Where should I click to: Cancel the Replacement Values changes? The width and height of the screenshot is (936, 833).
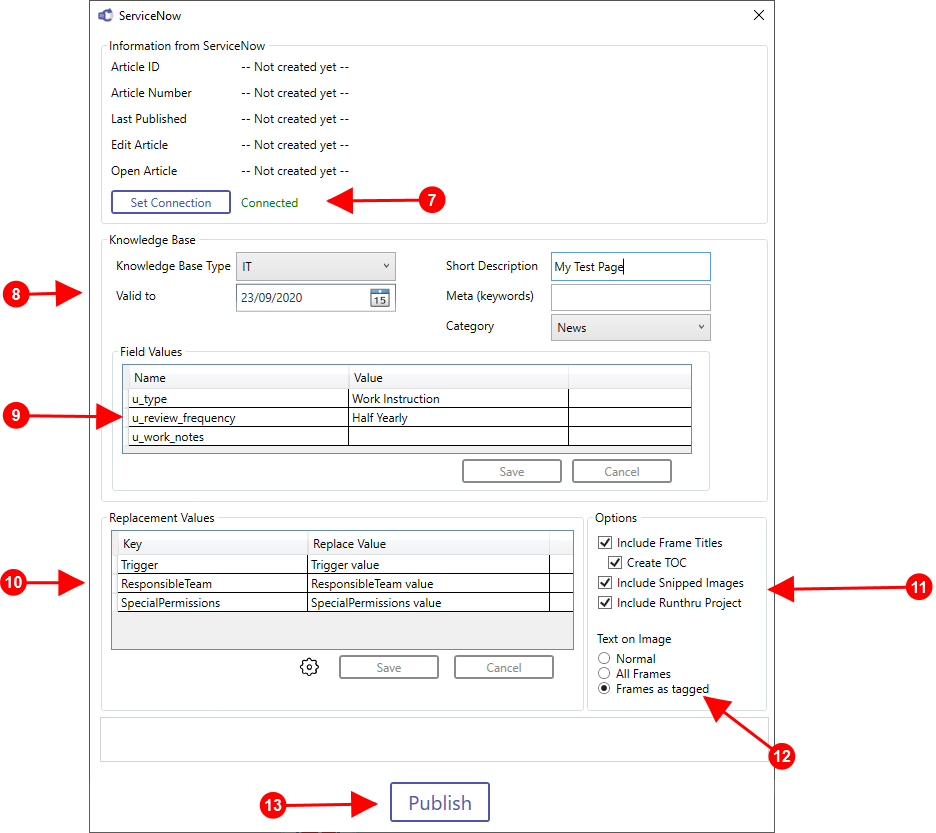504,667
